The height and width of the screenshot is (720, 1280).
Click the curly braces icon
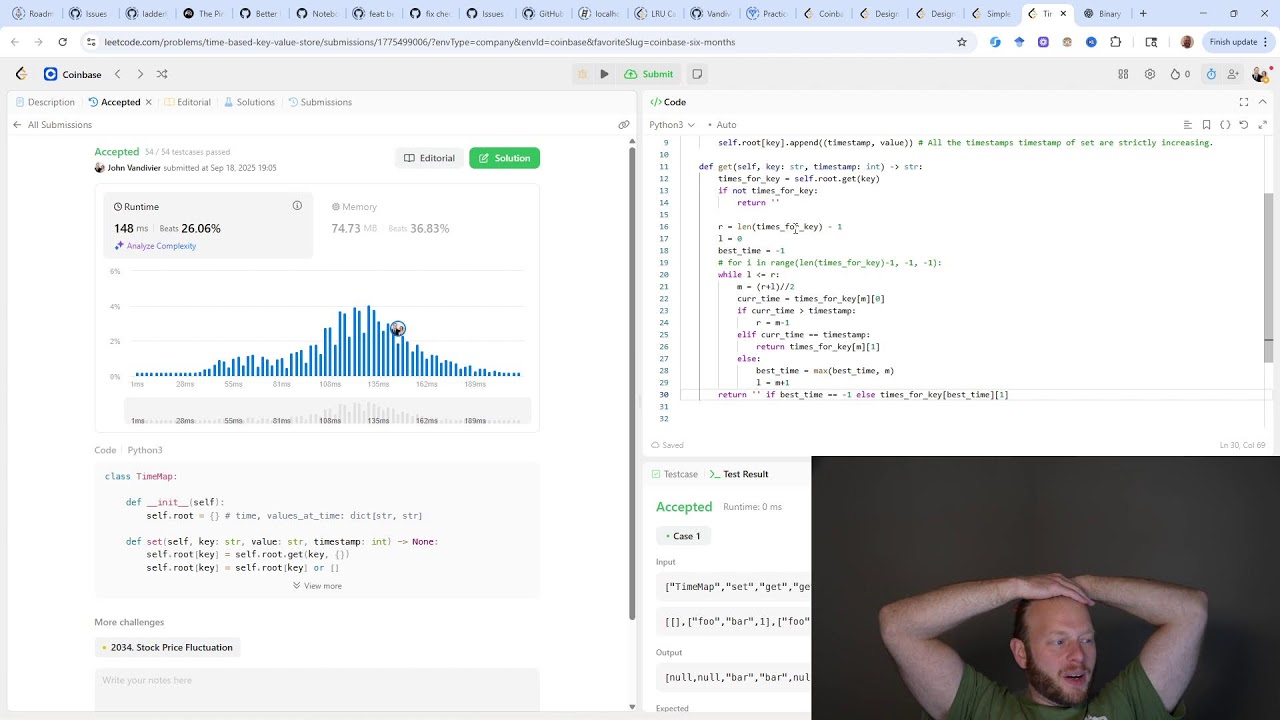1225,125
